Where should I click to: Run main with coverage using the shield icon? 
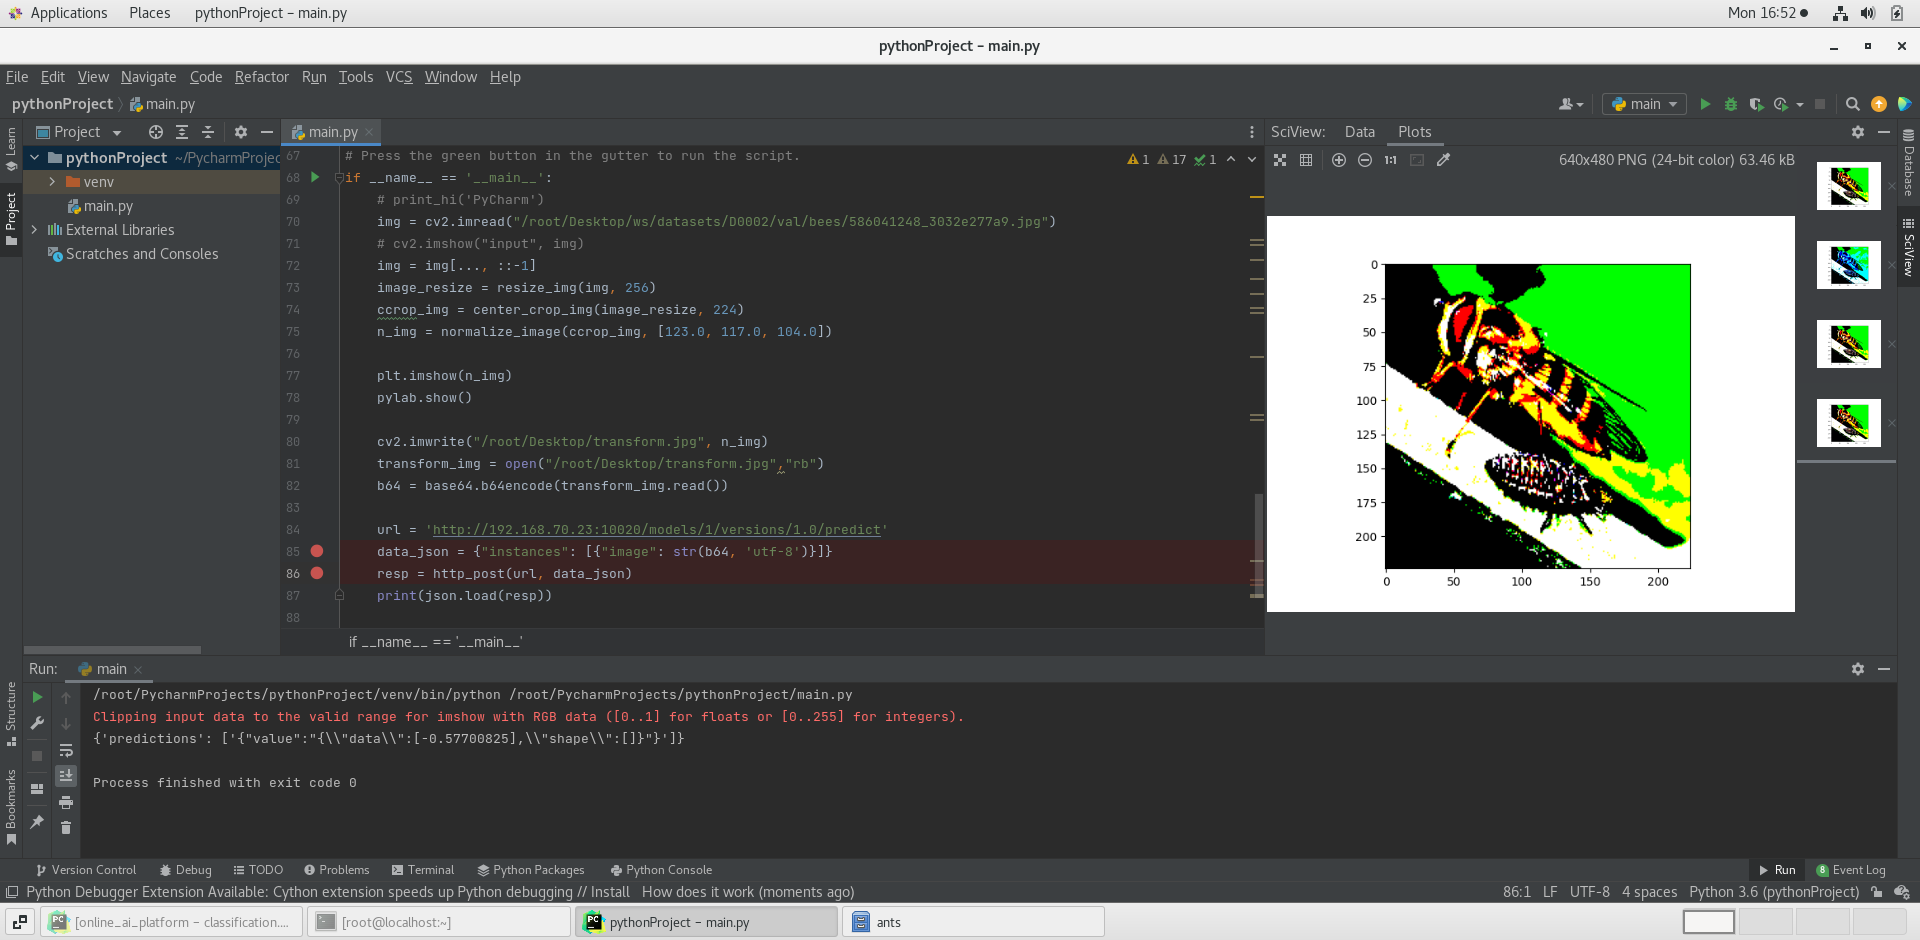(1757, 104)
